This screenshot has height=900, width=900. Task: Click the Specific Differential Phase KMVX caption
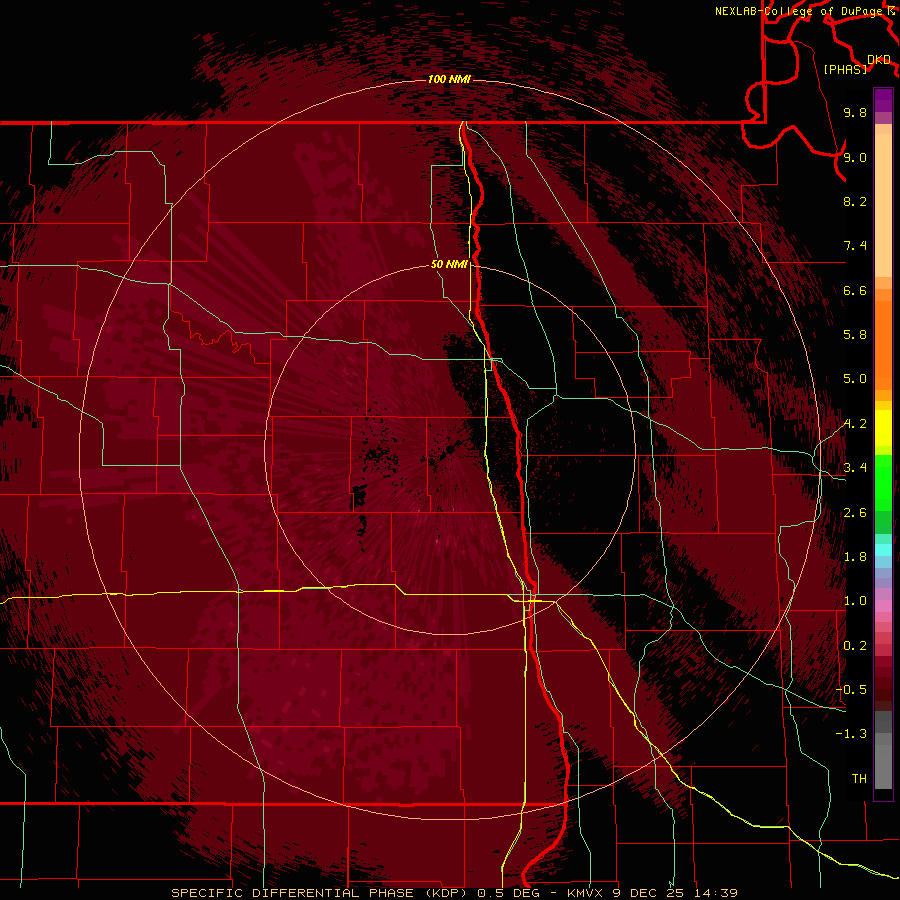pos(454,893)
